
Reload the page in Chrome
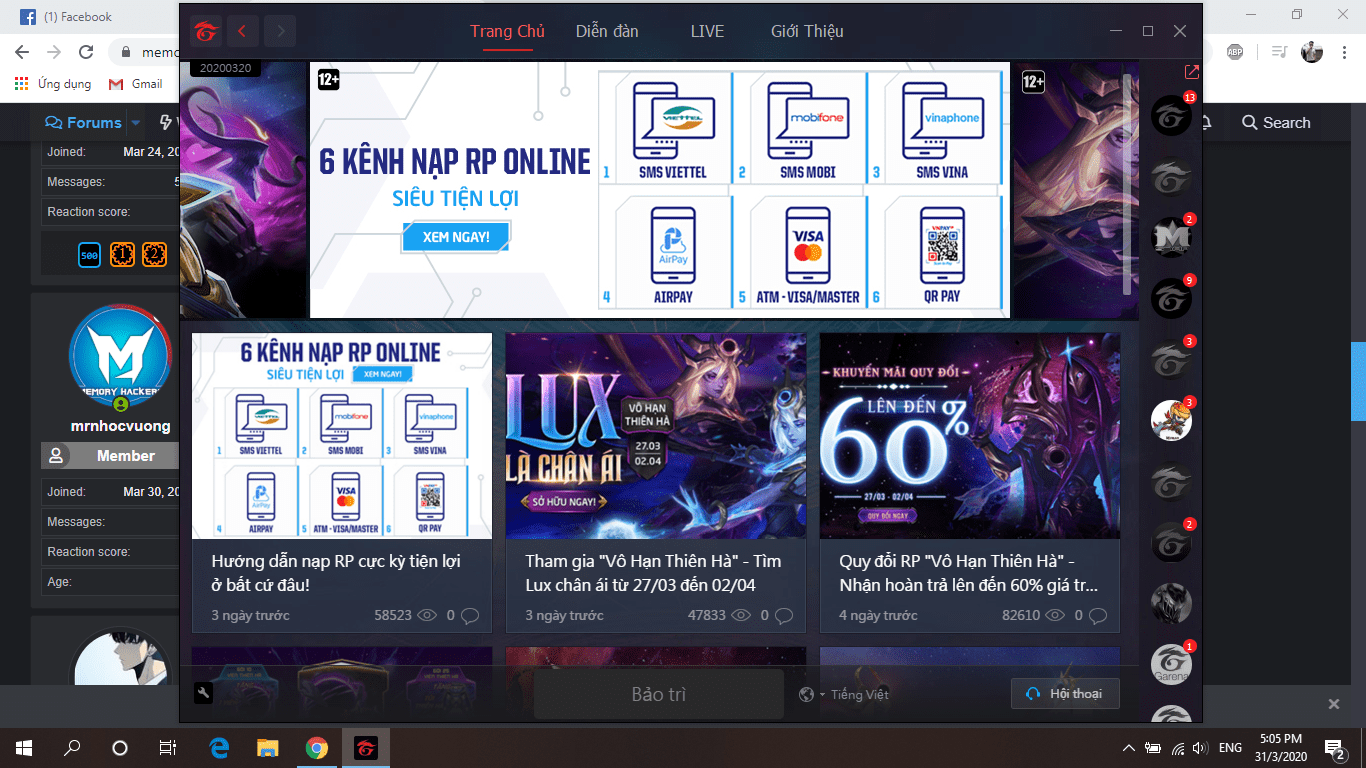tap(86, 52)
